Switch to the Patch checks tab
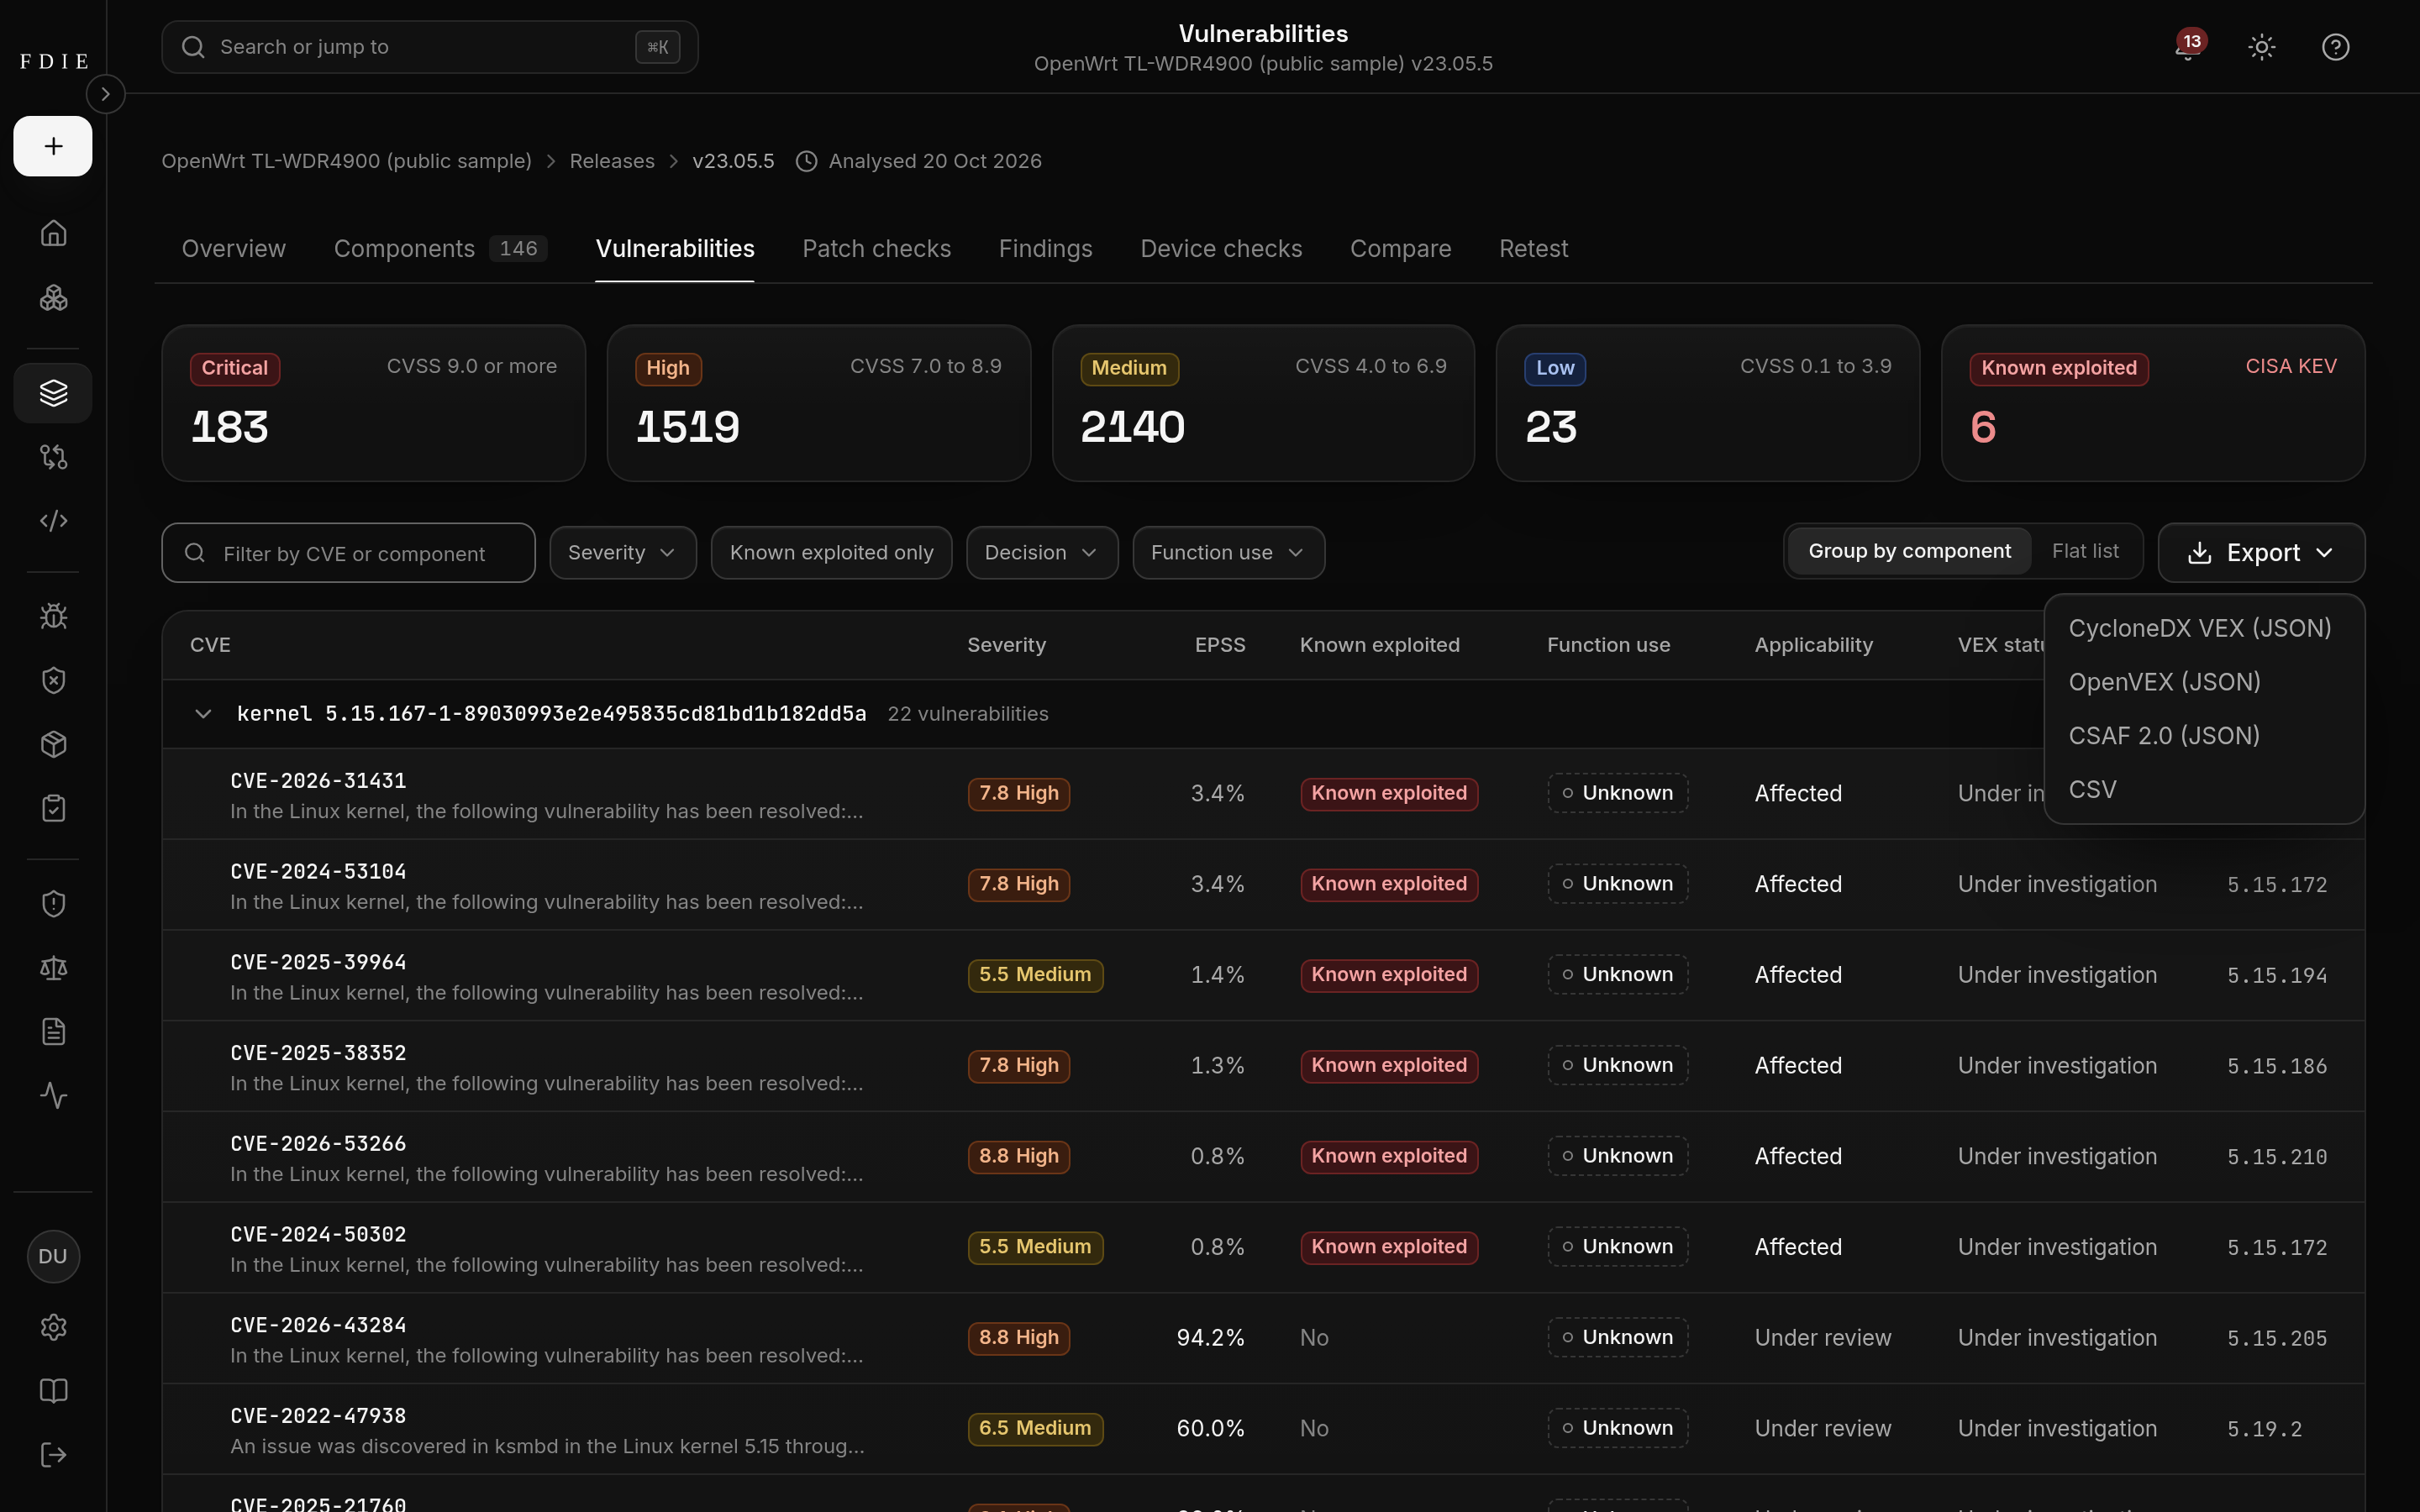This screenshot has height=1512, width=2420. click(x=876, y=249)
